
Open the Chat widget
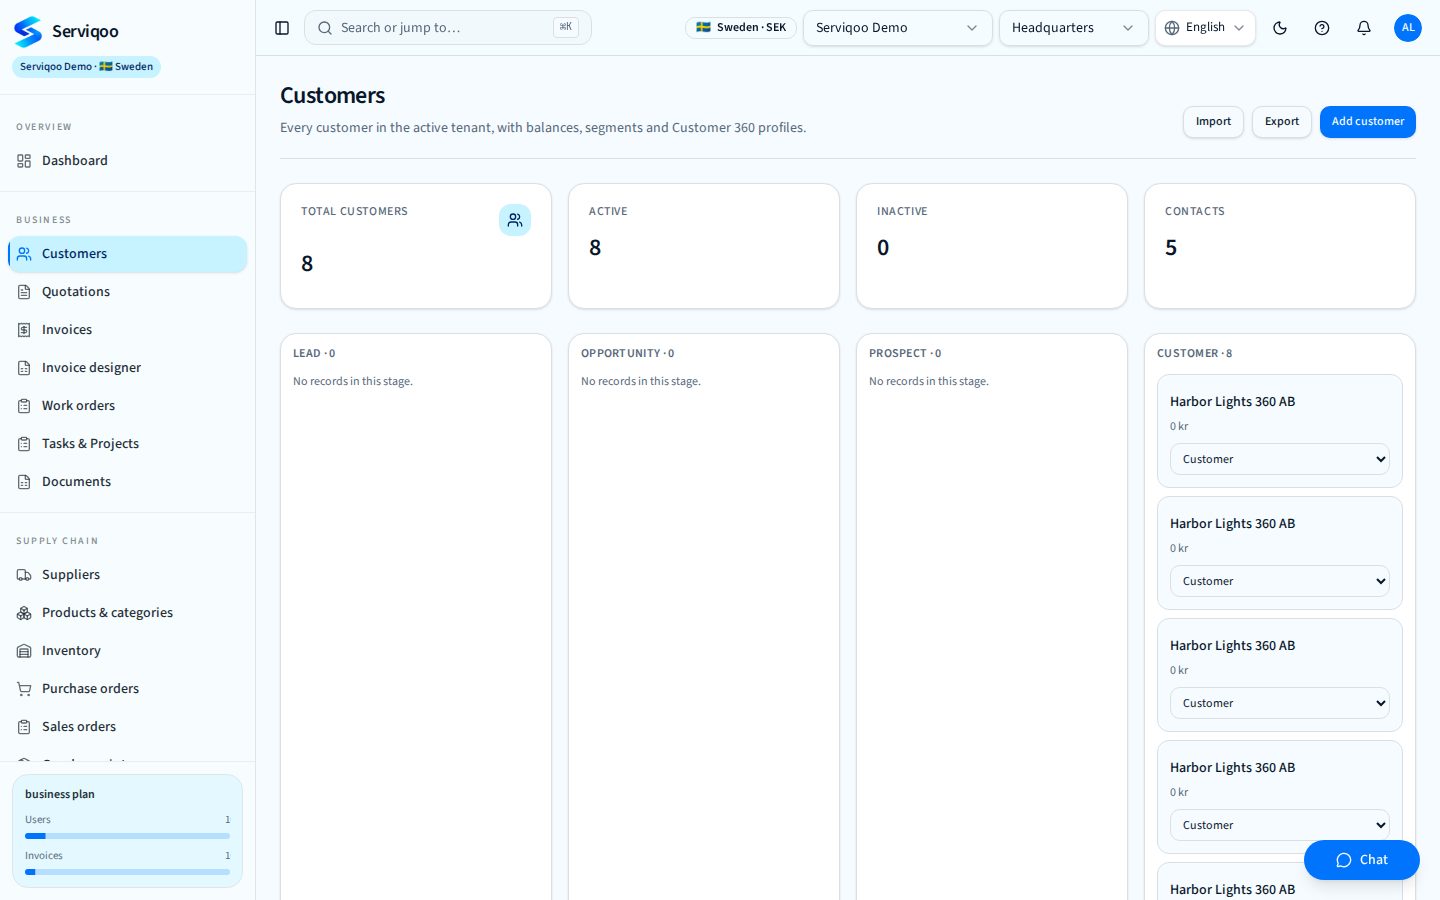tap(1362, 860)
